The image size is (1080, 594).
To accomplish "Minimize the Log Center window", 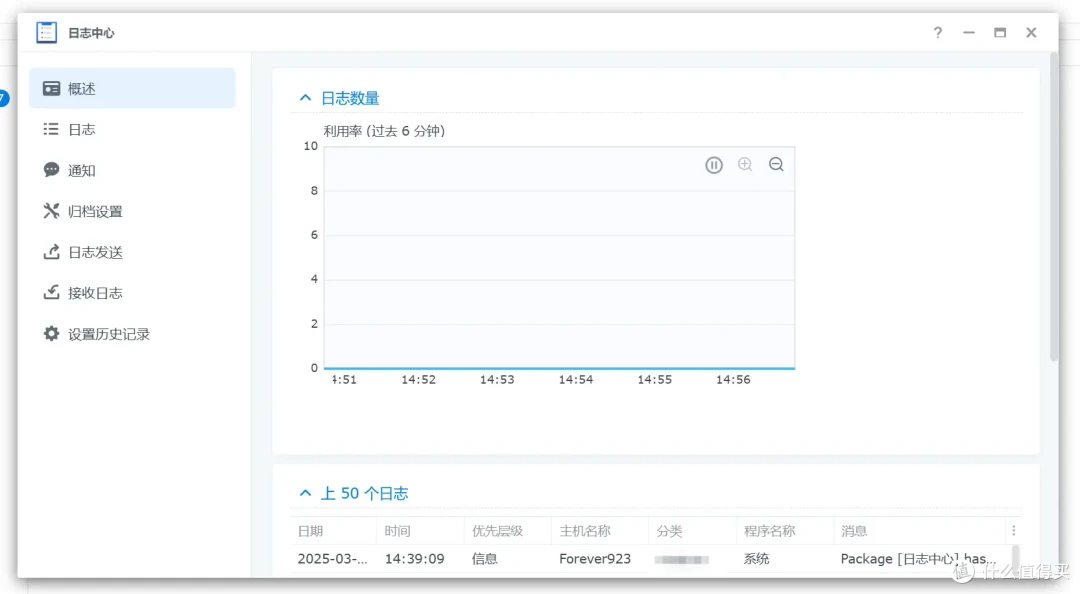I will tap(968, 32).
